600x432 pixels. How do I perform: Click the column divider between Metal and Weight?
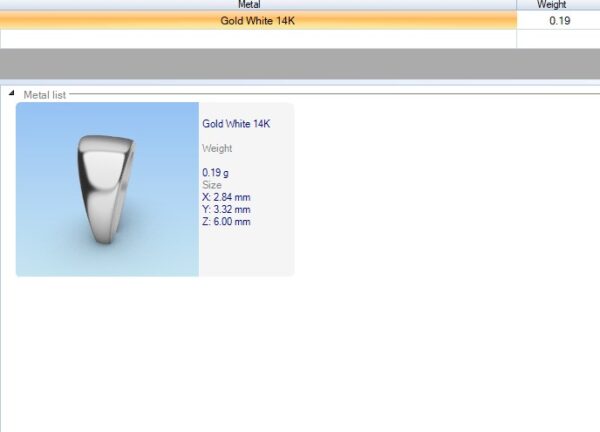[517, 5]
